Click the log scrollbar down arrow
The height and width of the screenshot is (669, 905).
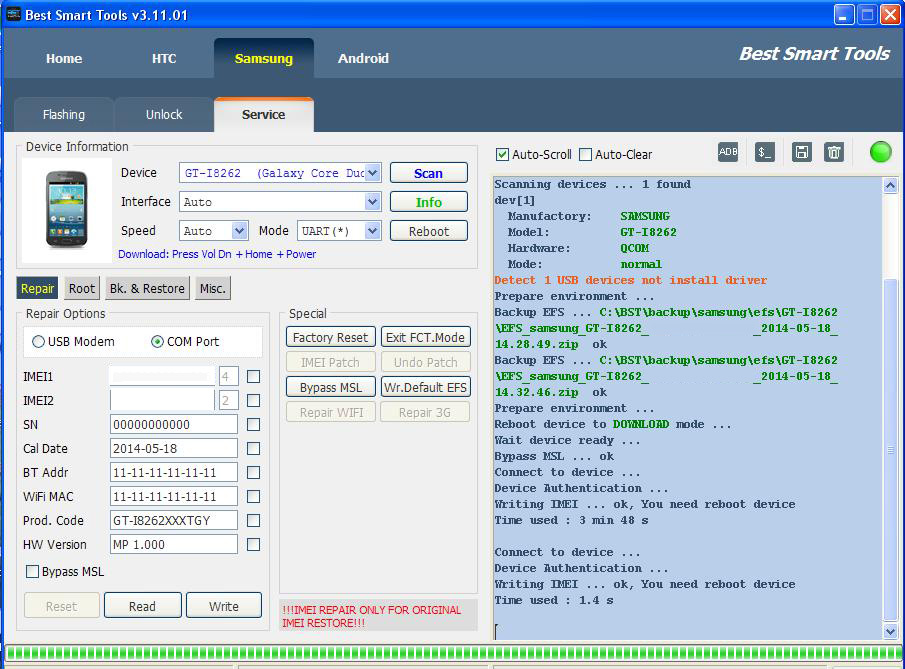[x=890, y=631]
